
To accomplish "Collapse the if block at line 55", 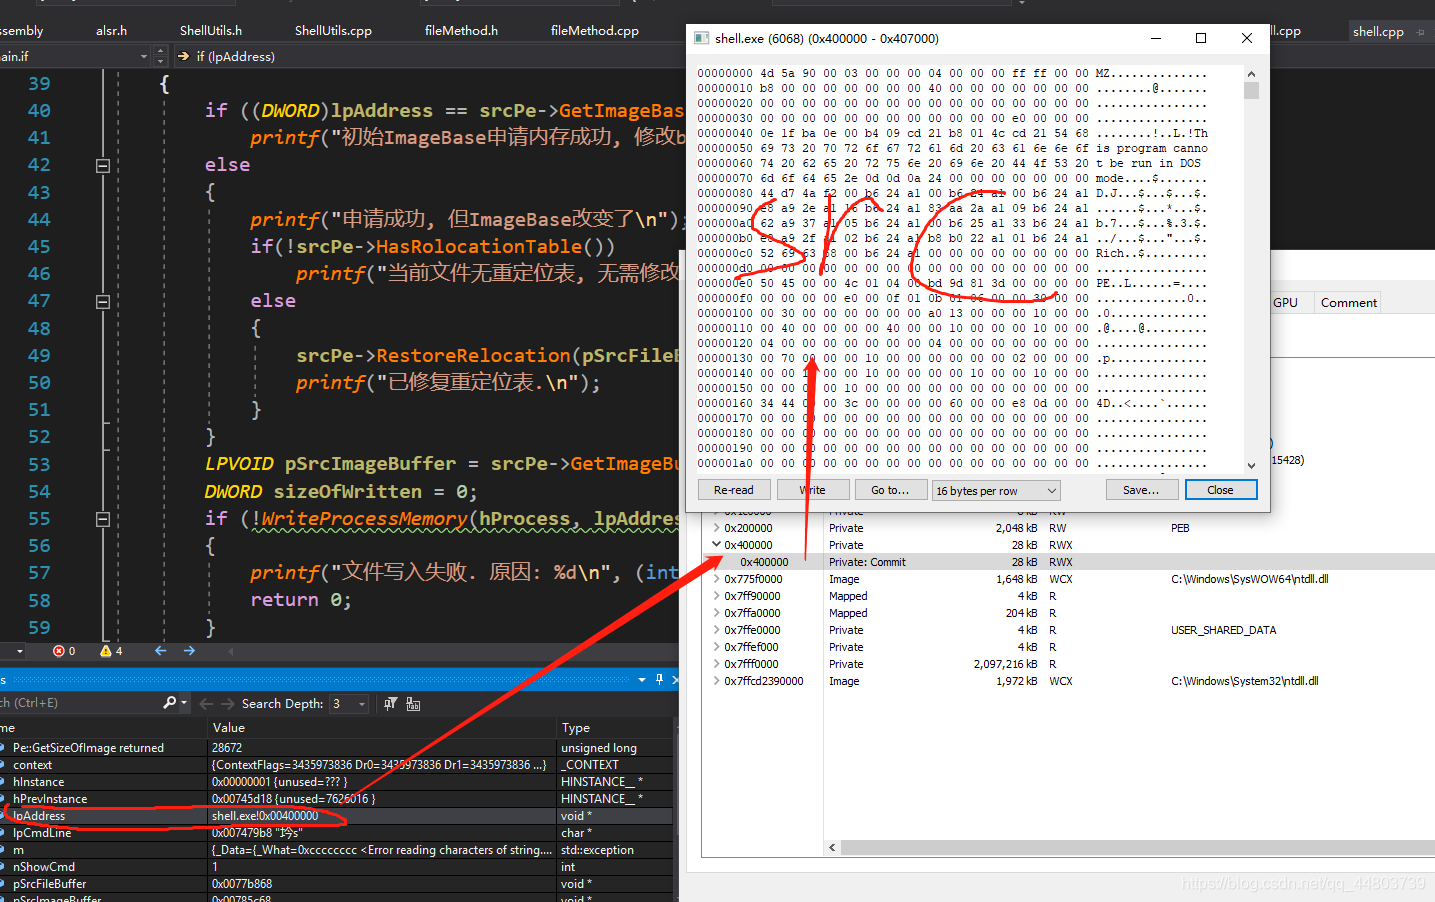I will point(102,519).
